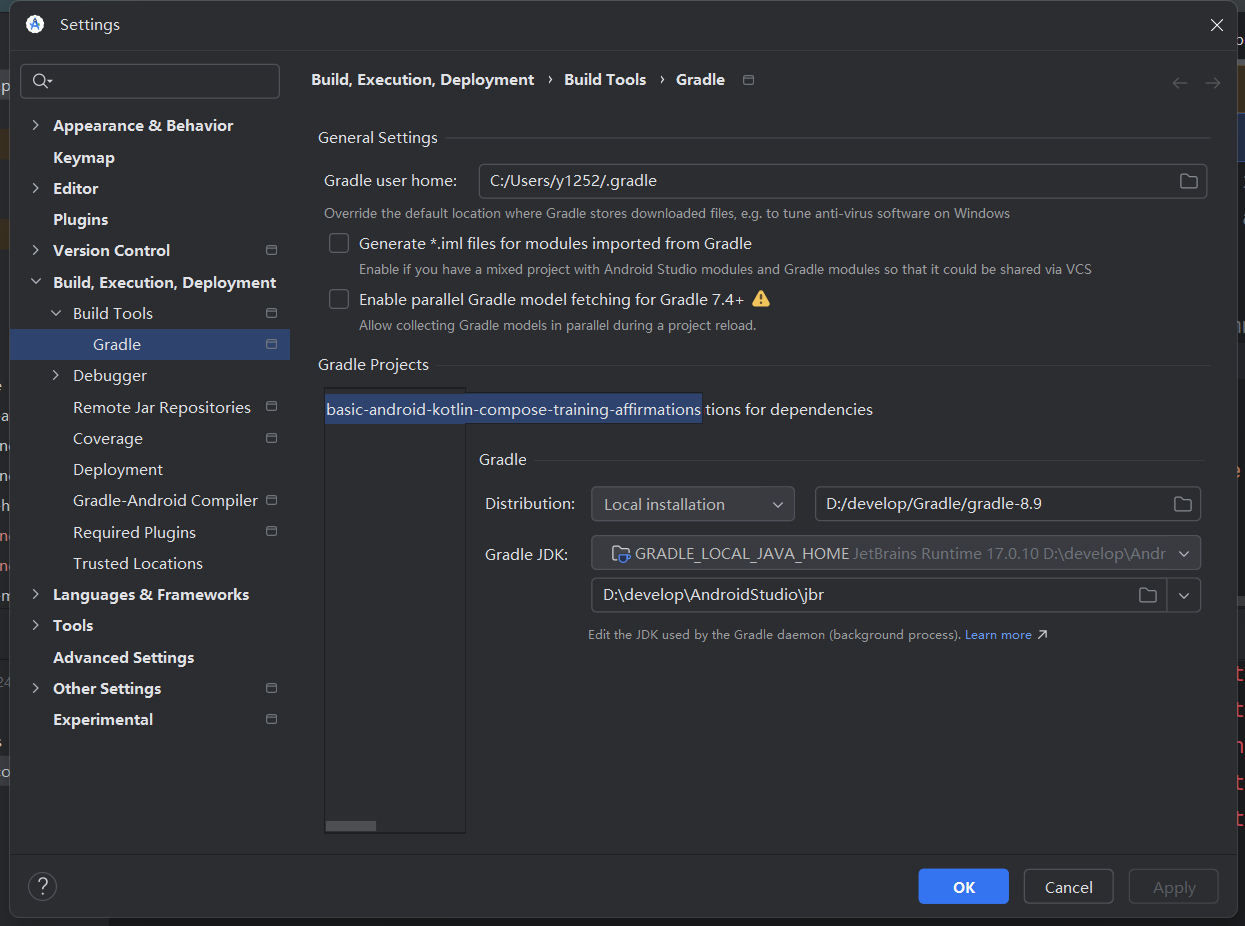Go back with the left arrow icon
Screen dimensions: 1245x926
(x=1180, y=83)
